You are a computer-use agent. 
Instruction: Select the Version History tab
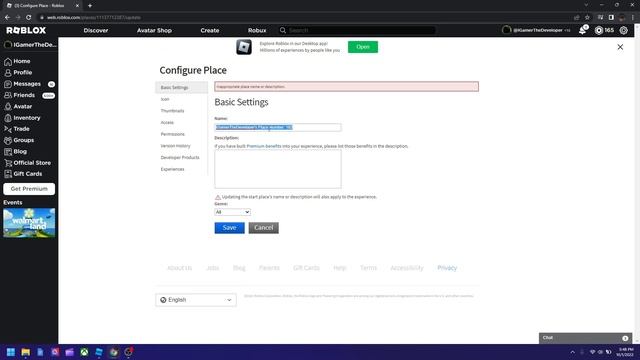point(176,146)
